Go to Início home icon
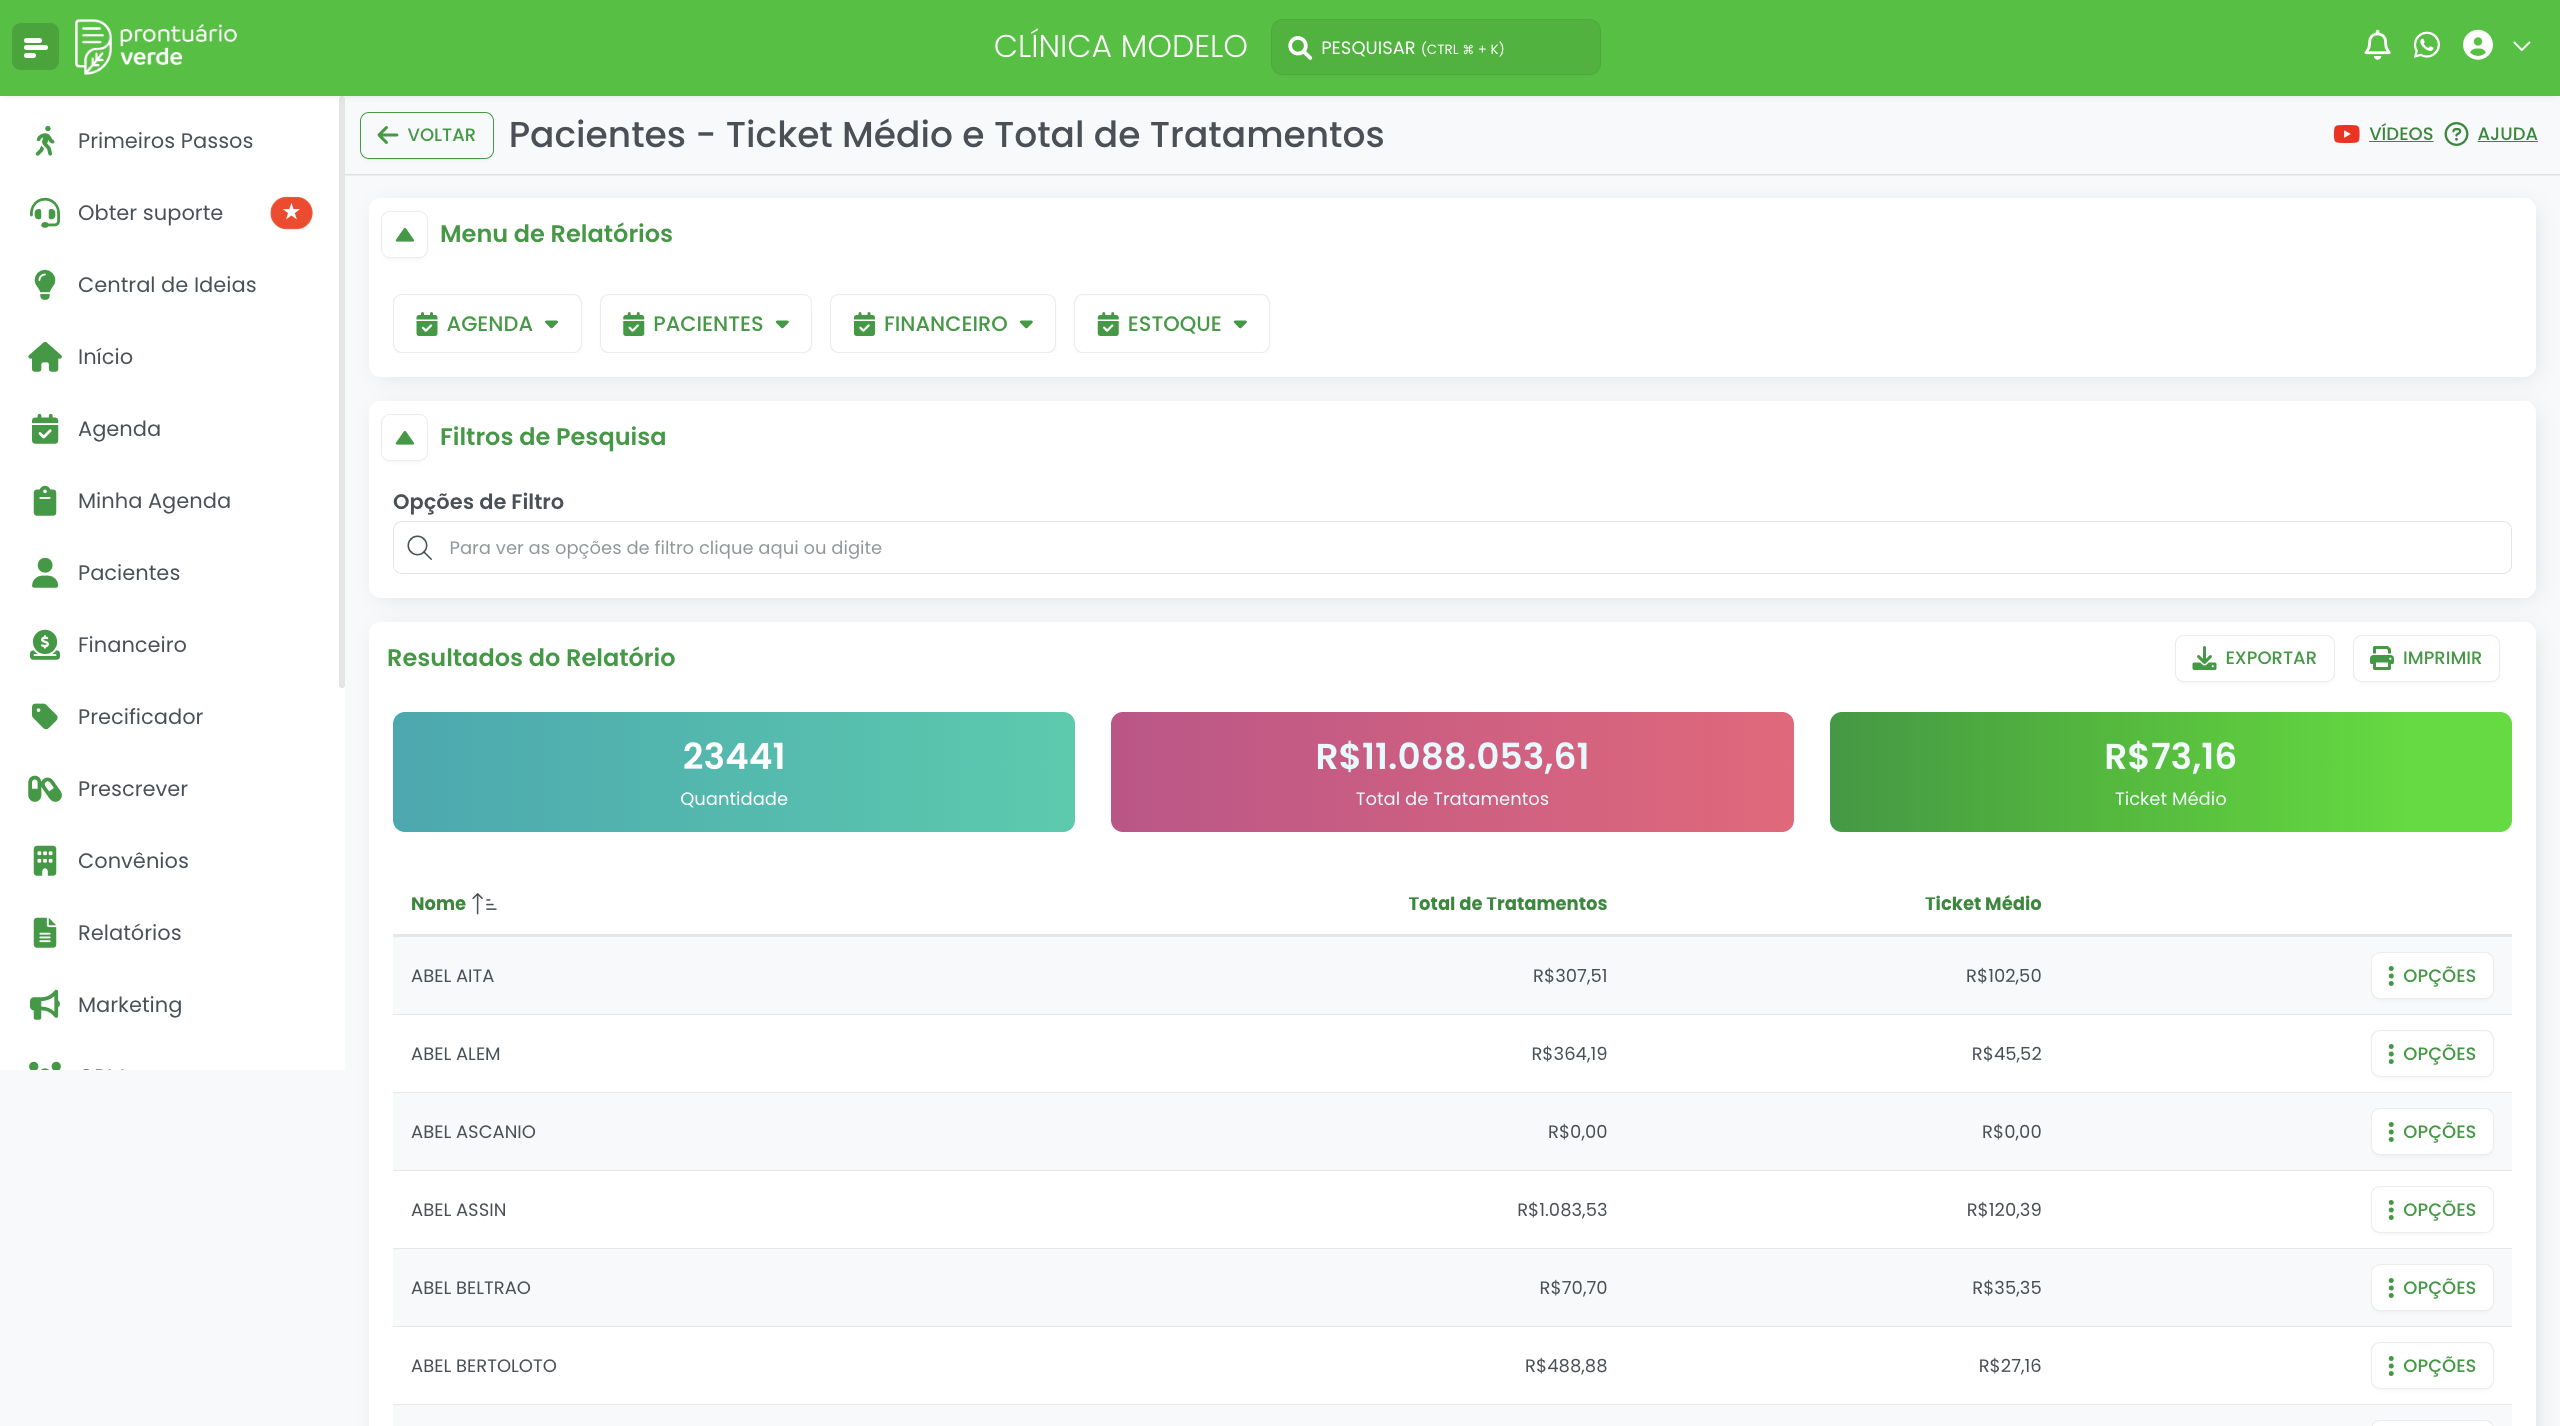Viewport: 2560px width, 1426px height. point(45,357)
